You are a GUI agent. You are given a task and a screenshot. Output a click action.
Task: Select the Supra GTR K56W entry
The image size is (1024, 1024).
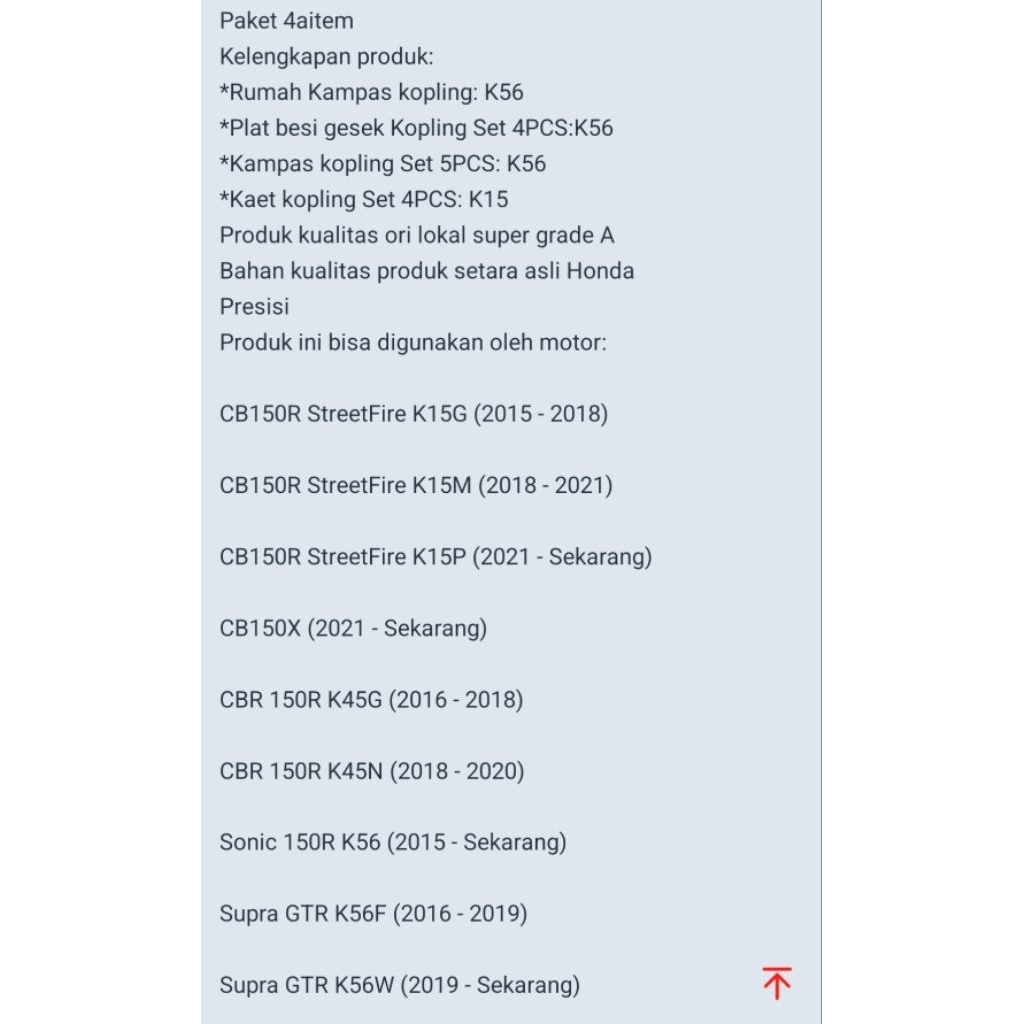[x=399, y=985]
